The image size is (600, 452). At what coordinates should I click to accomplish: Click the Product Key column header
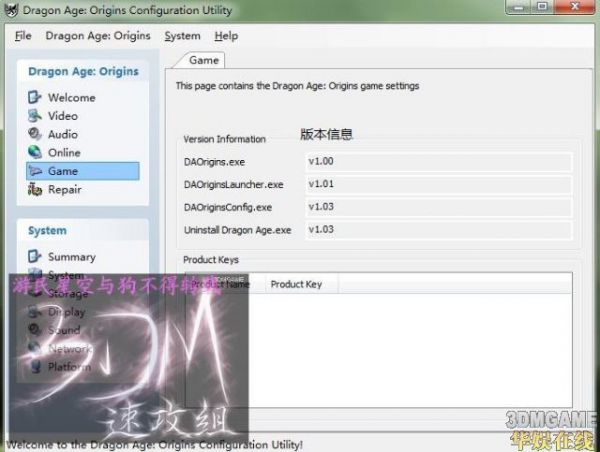[296, 284]
